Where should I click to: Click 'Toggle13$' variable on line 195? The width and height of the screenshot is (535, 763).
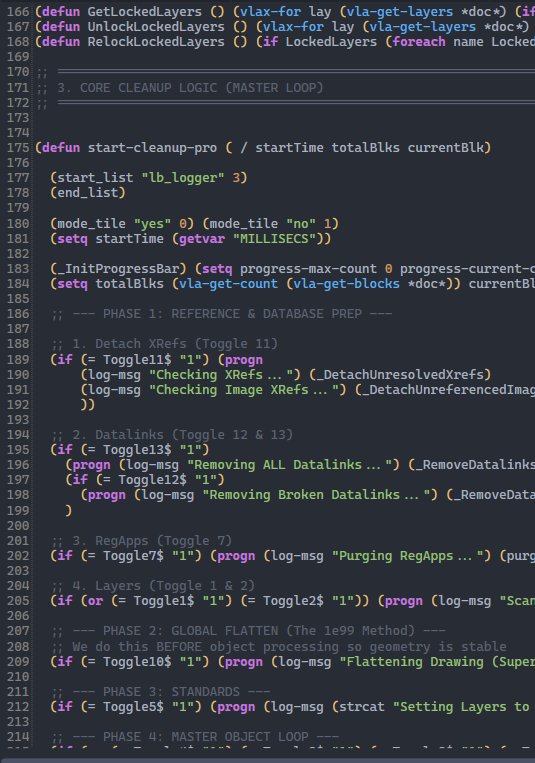pos(137,450)
